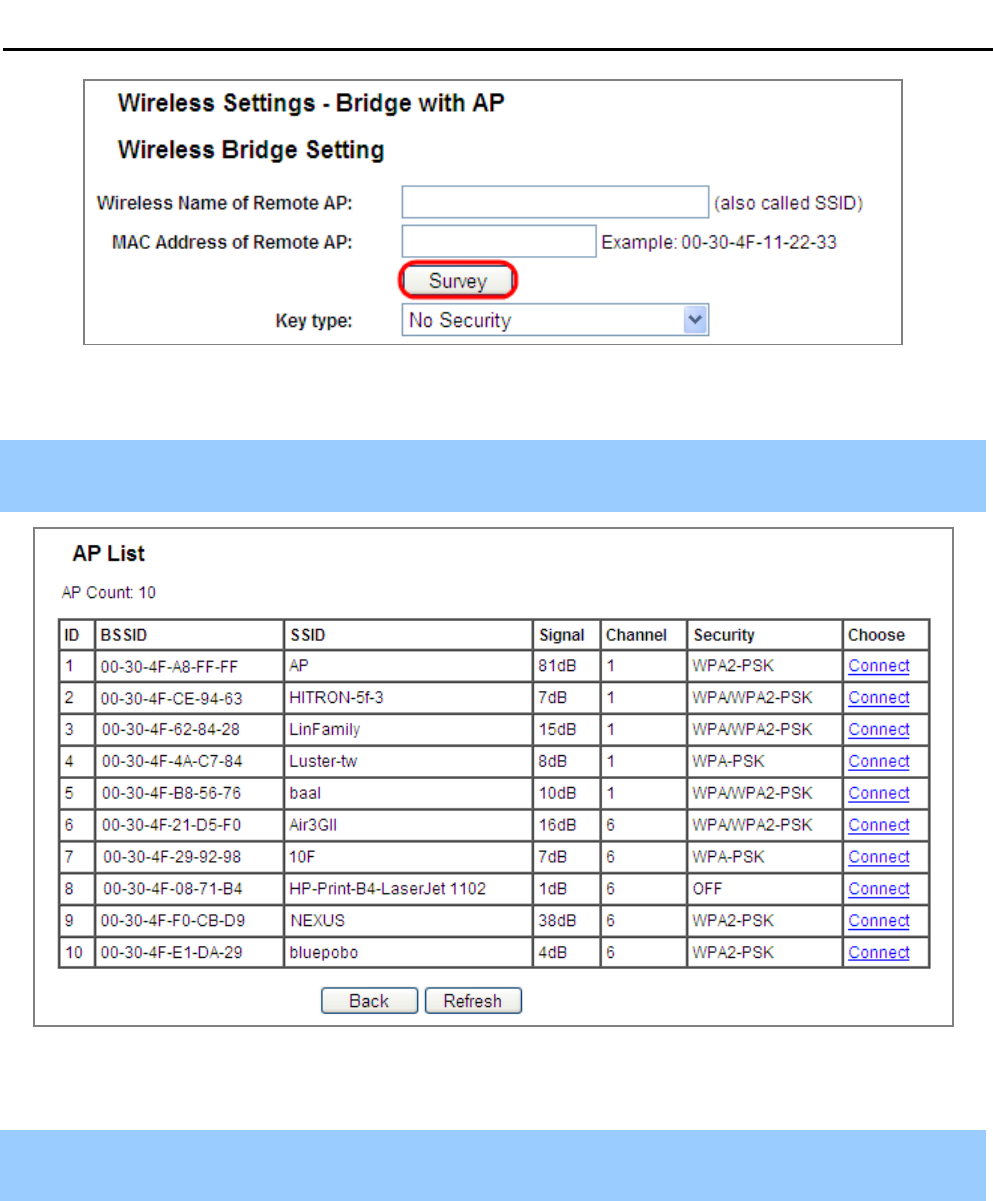Click the SSID cell reading LinFamily
This screenshot has height=1201, width=993.
[x=408, y=730]
